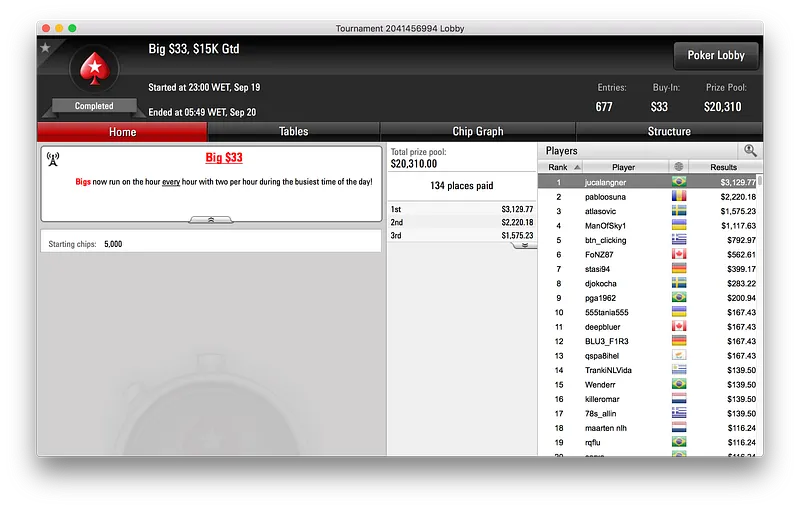
Task: Click the Brazil flag beside jucalangner
Action: click(679, 182)
